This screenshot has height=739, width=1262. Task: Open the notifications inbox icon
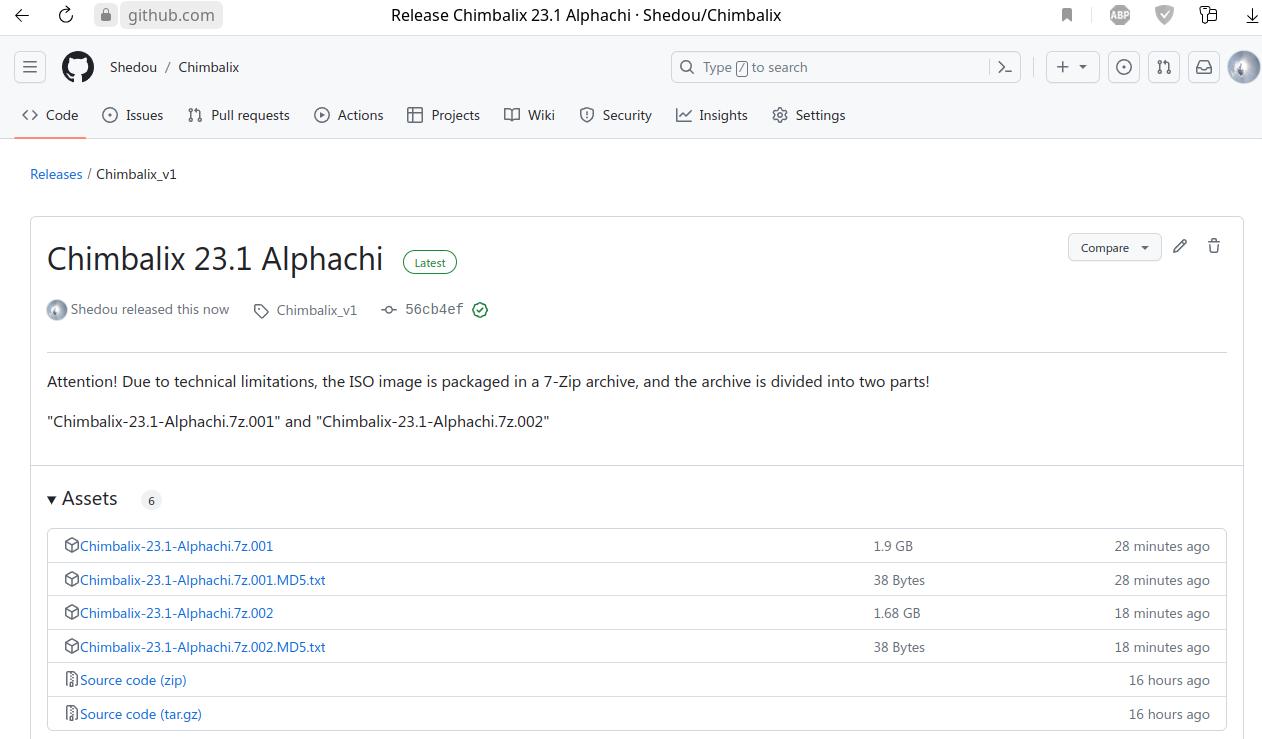pyautogui.click(x=1204, y=67)
